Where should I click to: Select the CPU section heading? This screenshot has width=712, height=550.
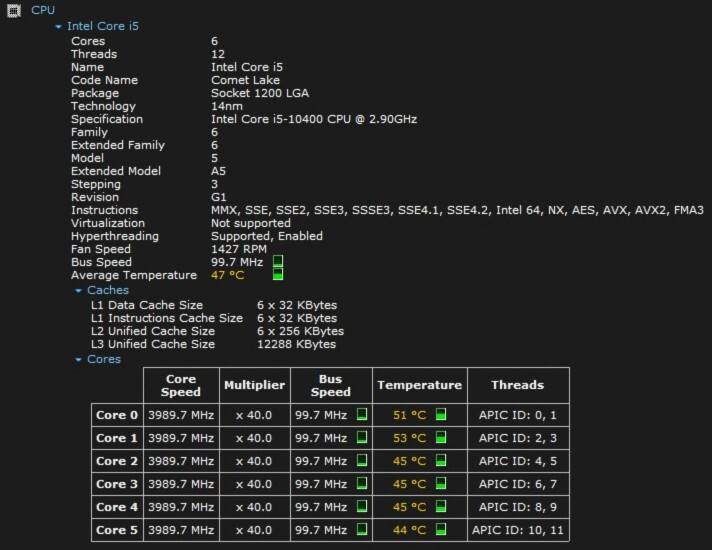pyautogui.click(x=43, y=10)
